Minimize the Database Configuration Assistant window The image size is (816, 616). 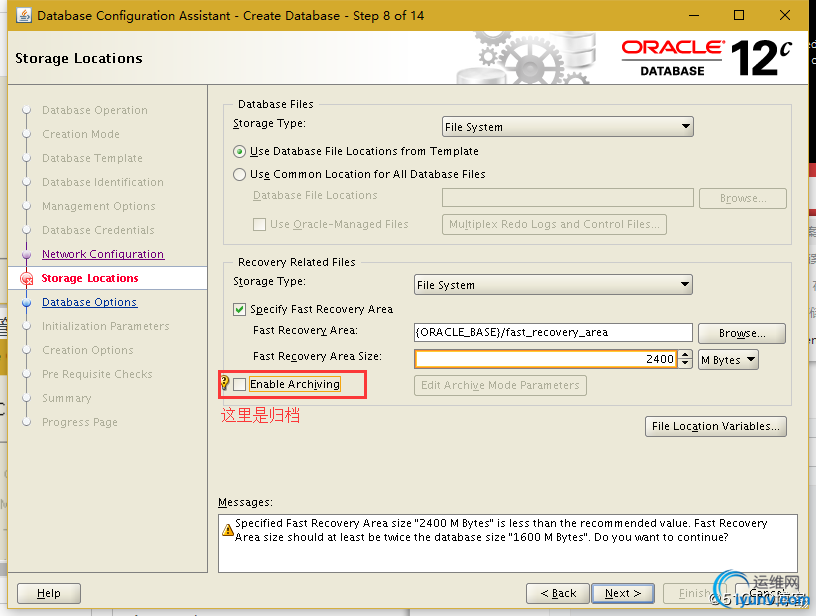point(694,15)
